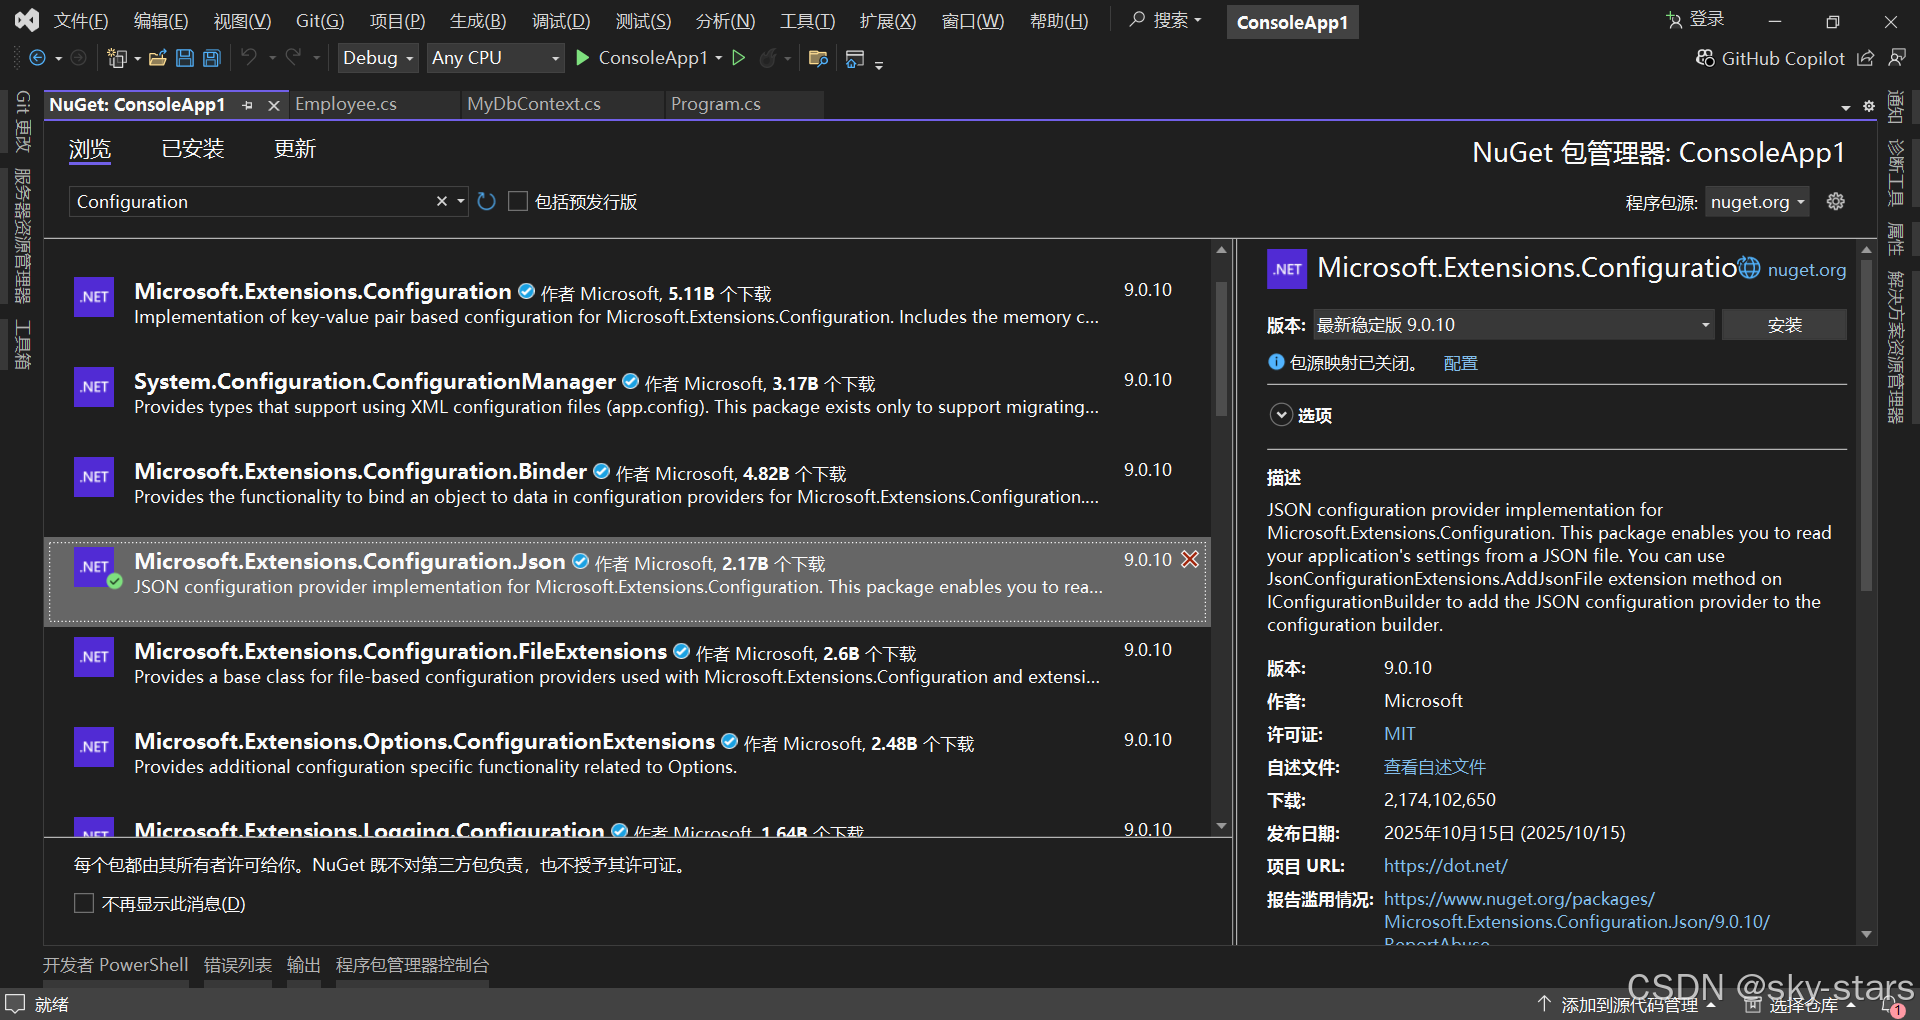1920x1020 pixels.
Task: Click the window layout icon in toolbar
Action: click(x=854, y=59)
